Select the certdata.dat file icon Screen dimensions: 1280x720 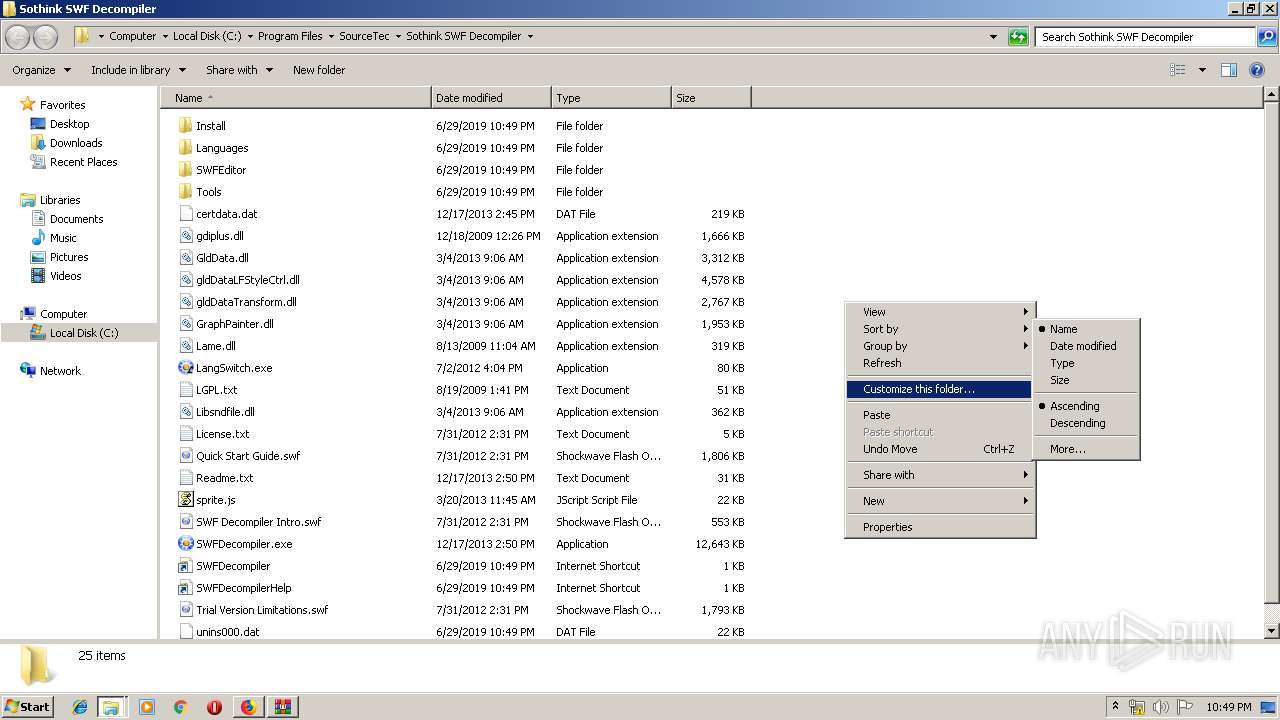click(185, 214)
